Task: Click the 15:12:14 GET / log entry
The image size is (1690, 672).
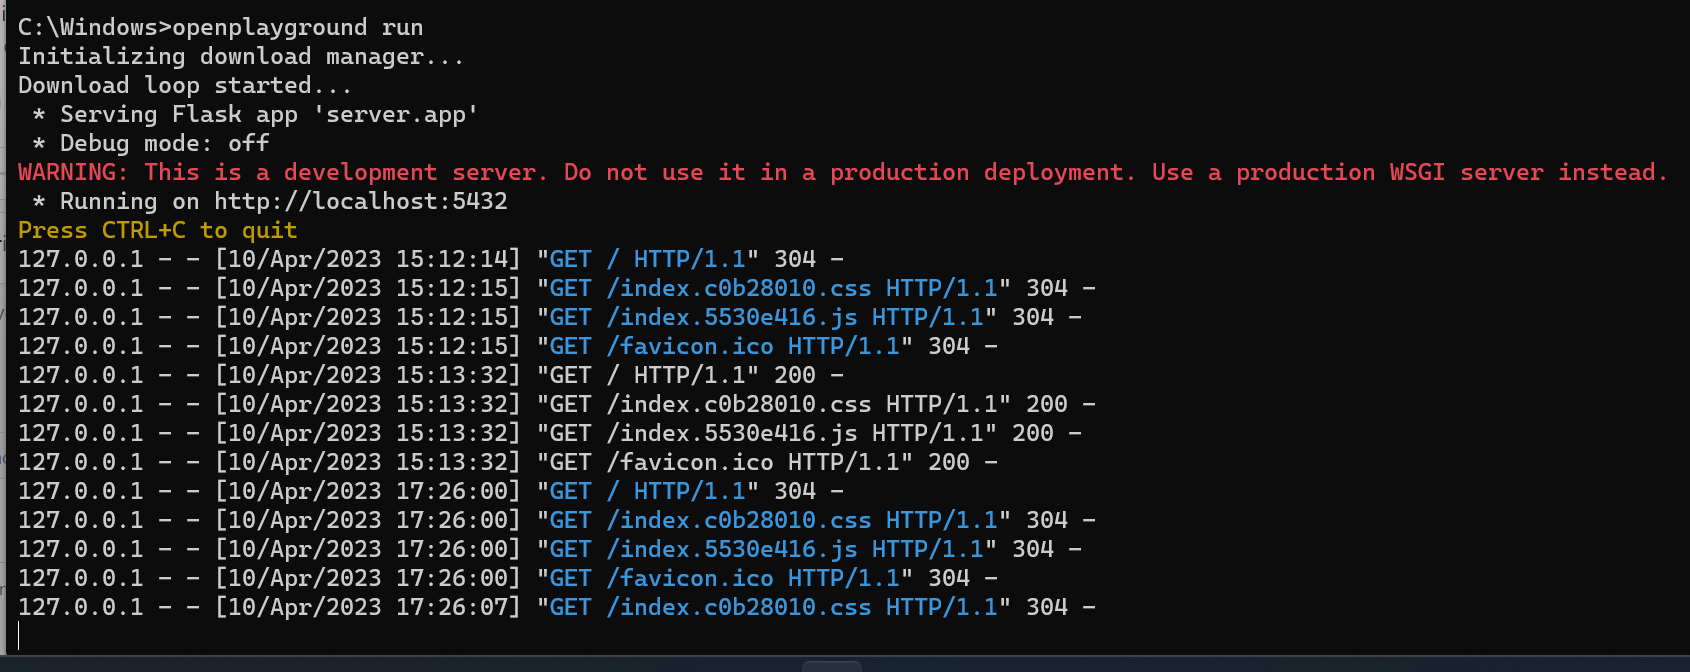Action: coord(431,259)
